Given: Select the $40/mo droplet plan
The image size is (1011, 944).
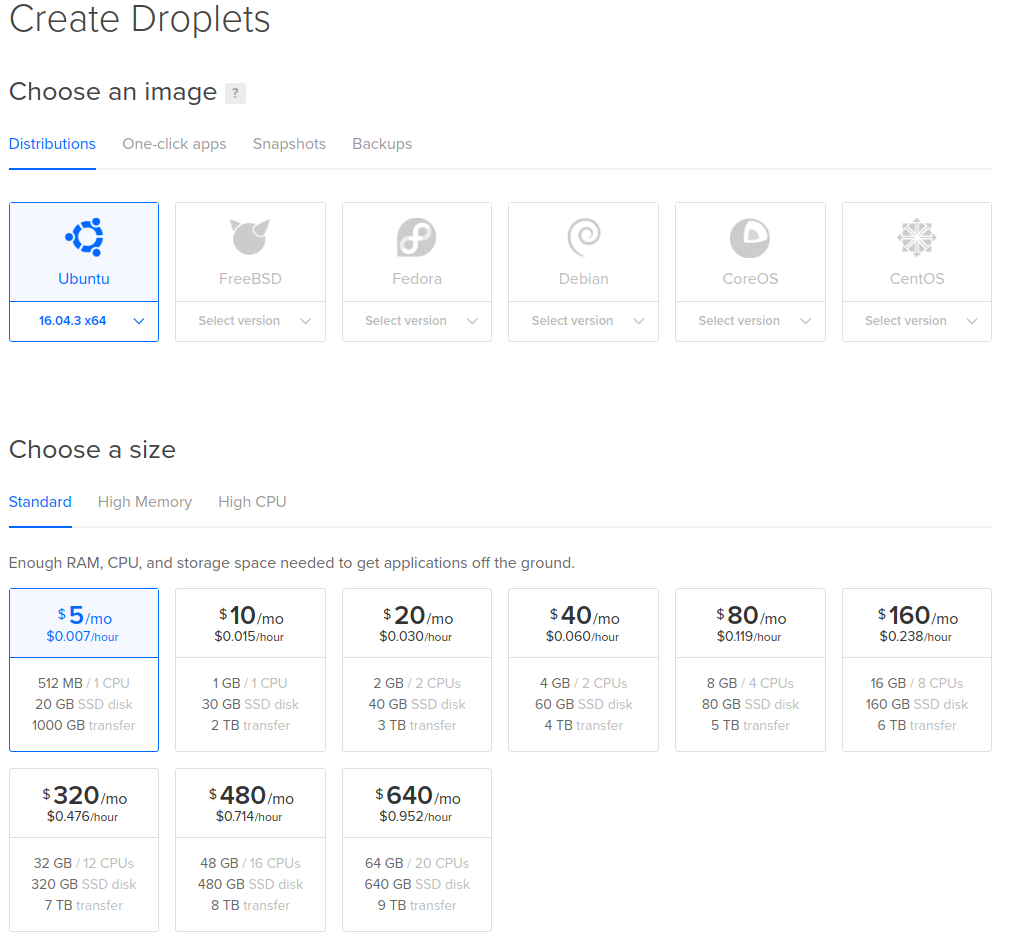Looking at the screenshot, I should coord(584,669).
